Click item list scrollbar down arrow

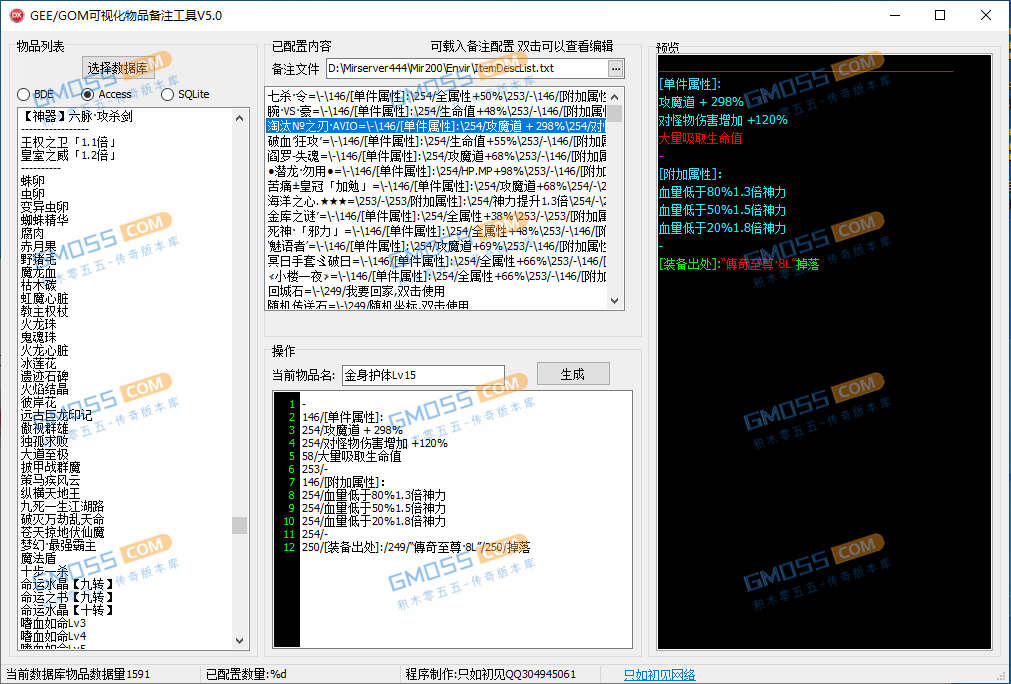coord(240,641)
